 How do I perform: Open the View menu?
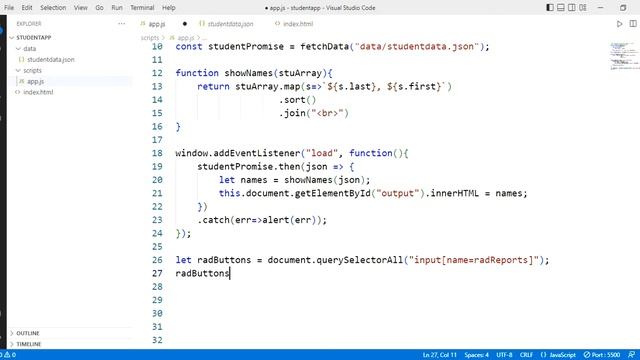pyautogui.click(x=81, y=7)
